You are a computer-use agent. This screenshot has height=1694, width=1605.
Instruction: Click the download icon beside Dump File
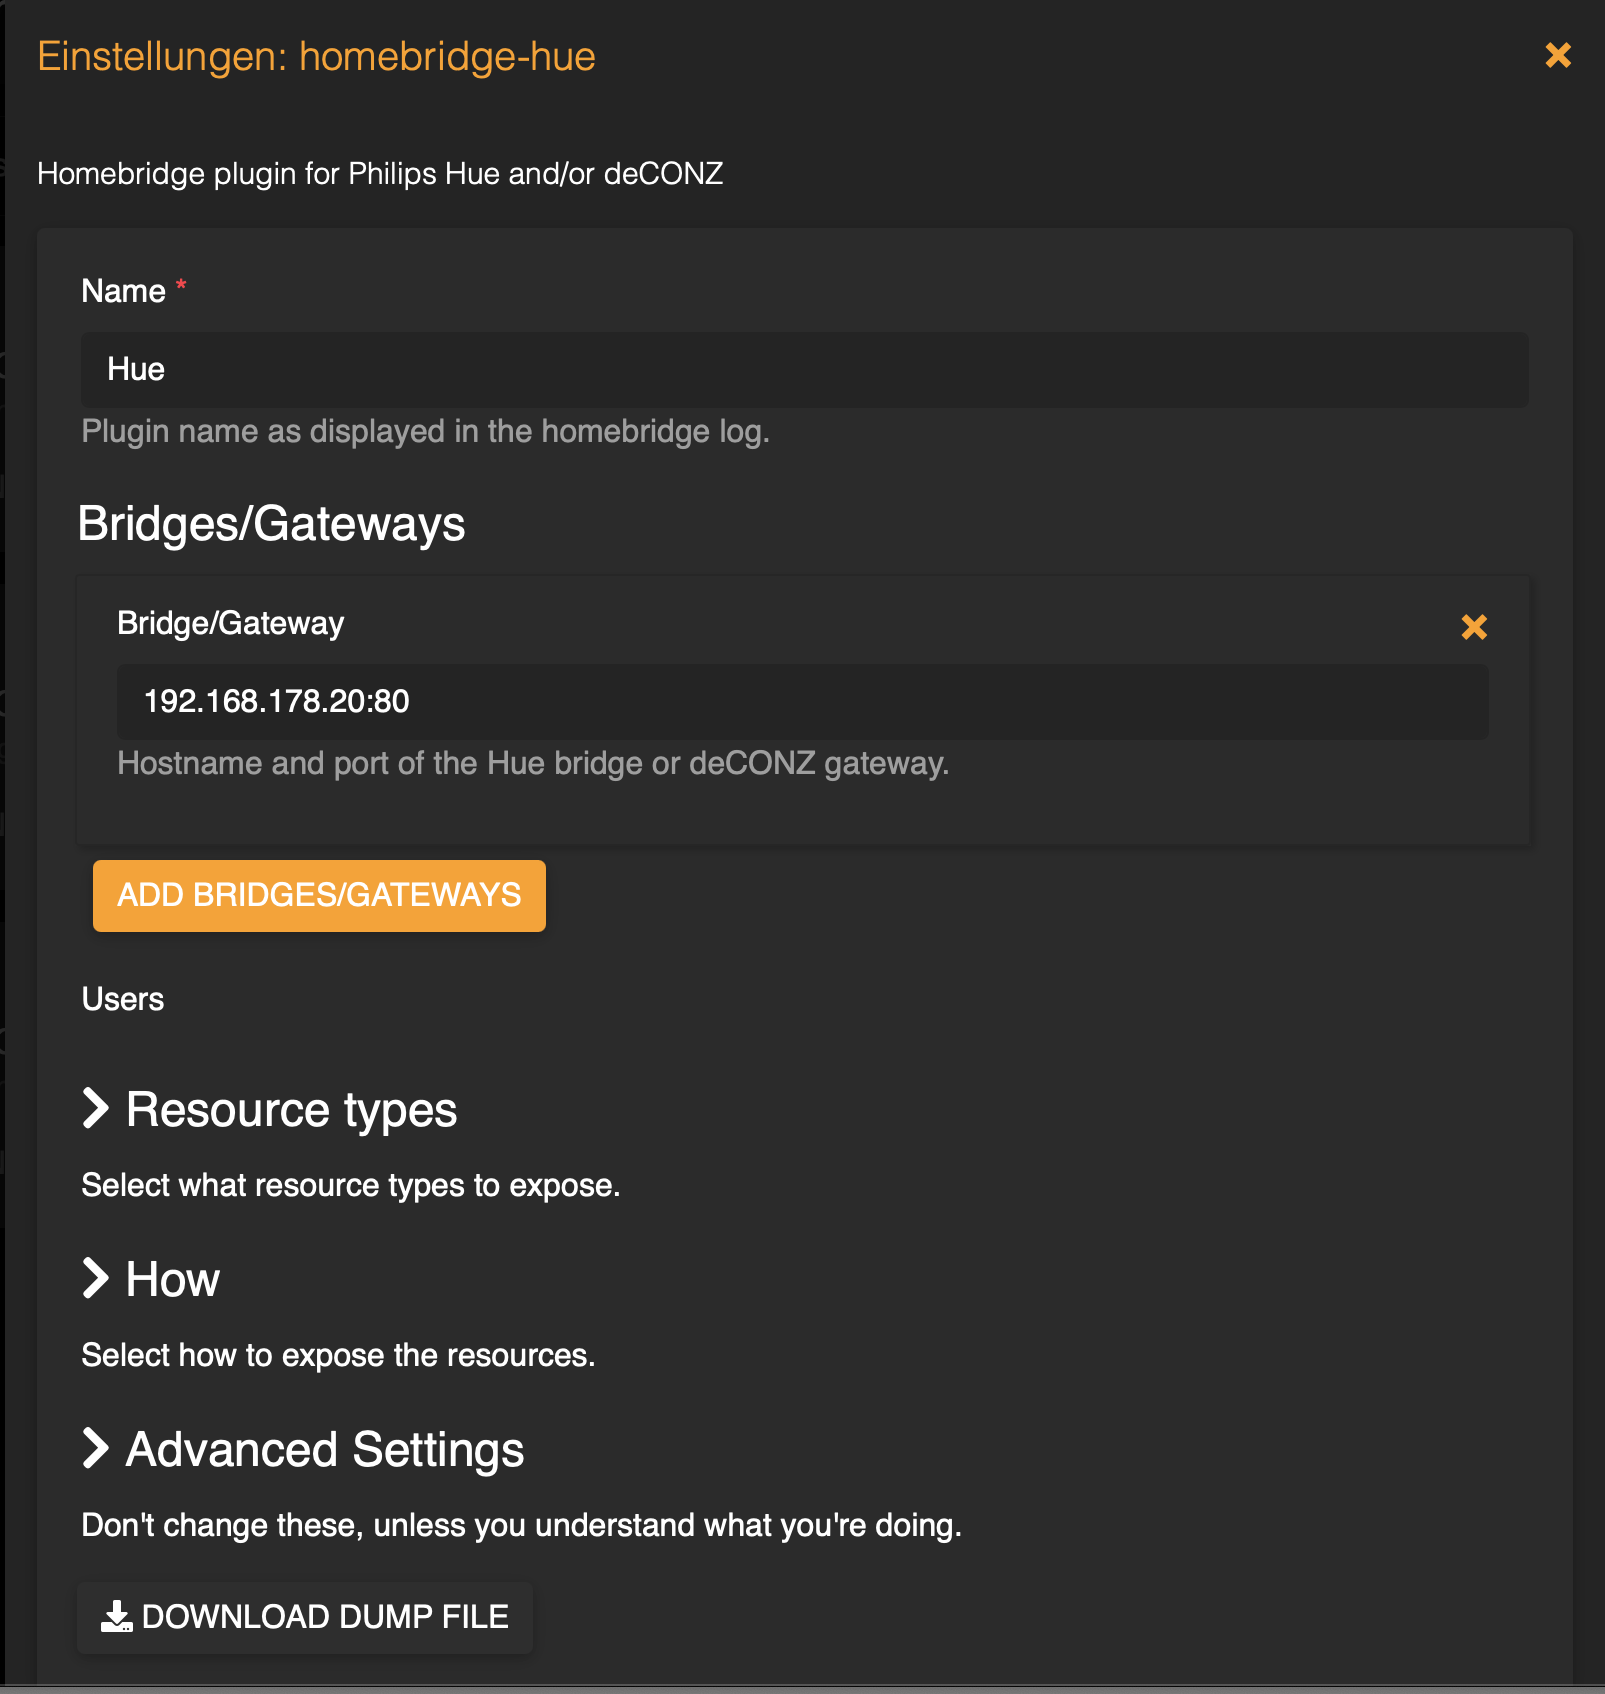click(116, 1616)
